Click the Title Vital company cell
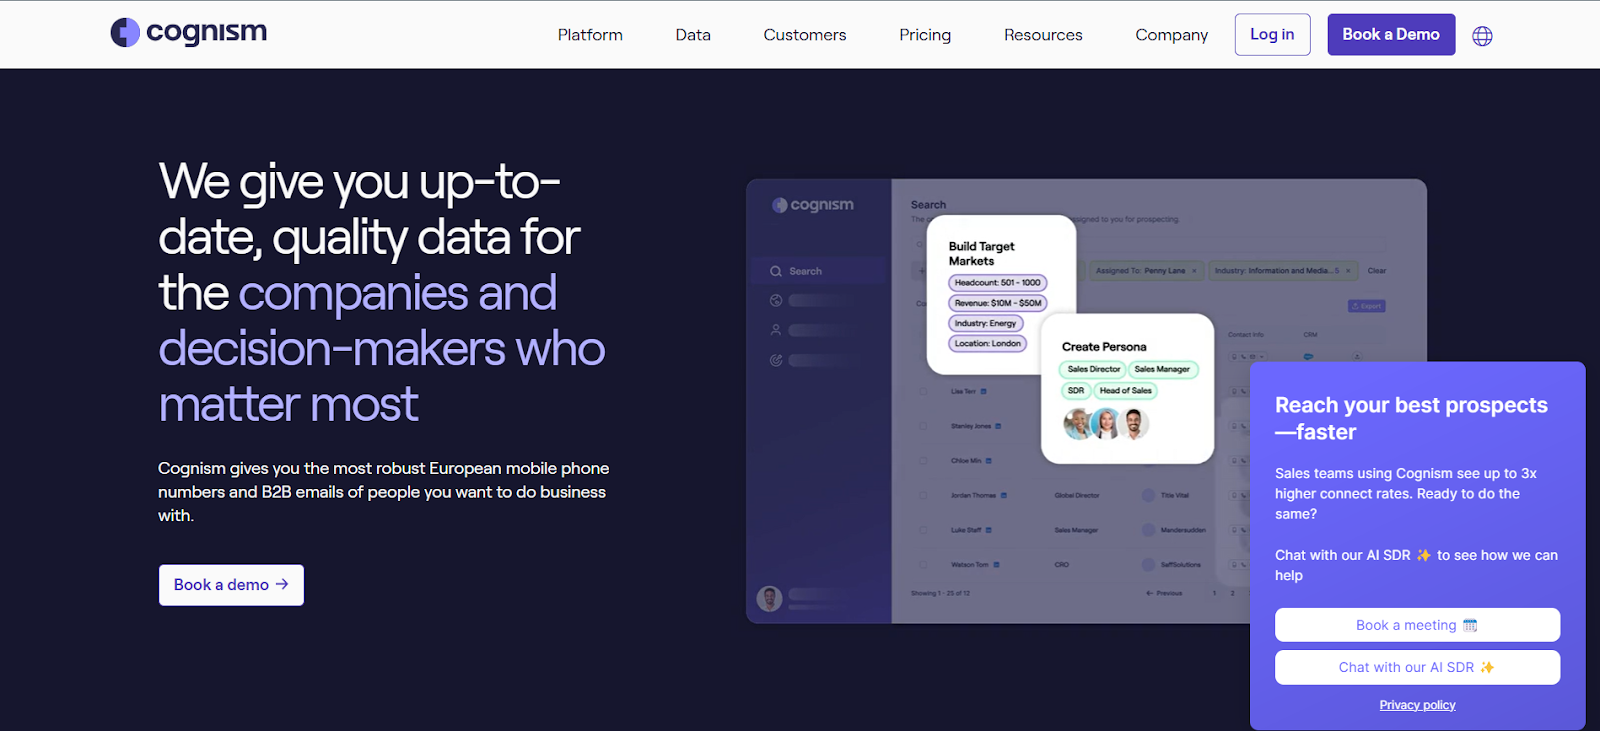The image size is (1600, 731). coord(1175,495)
